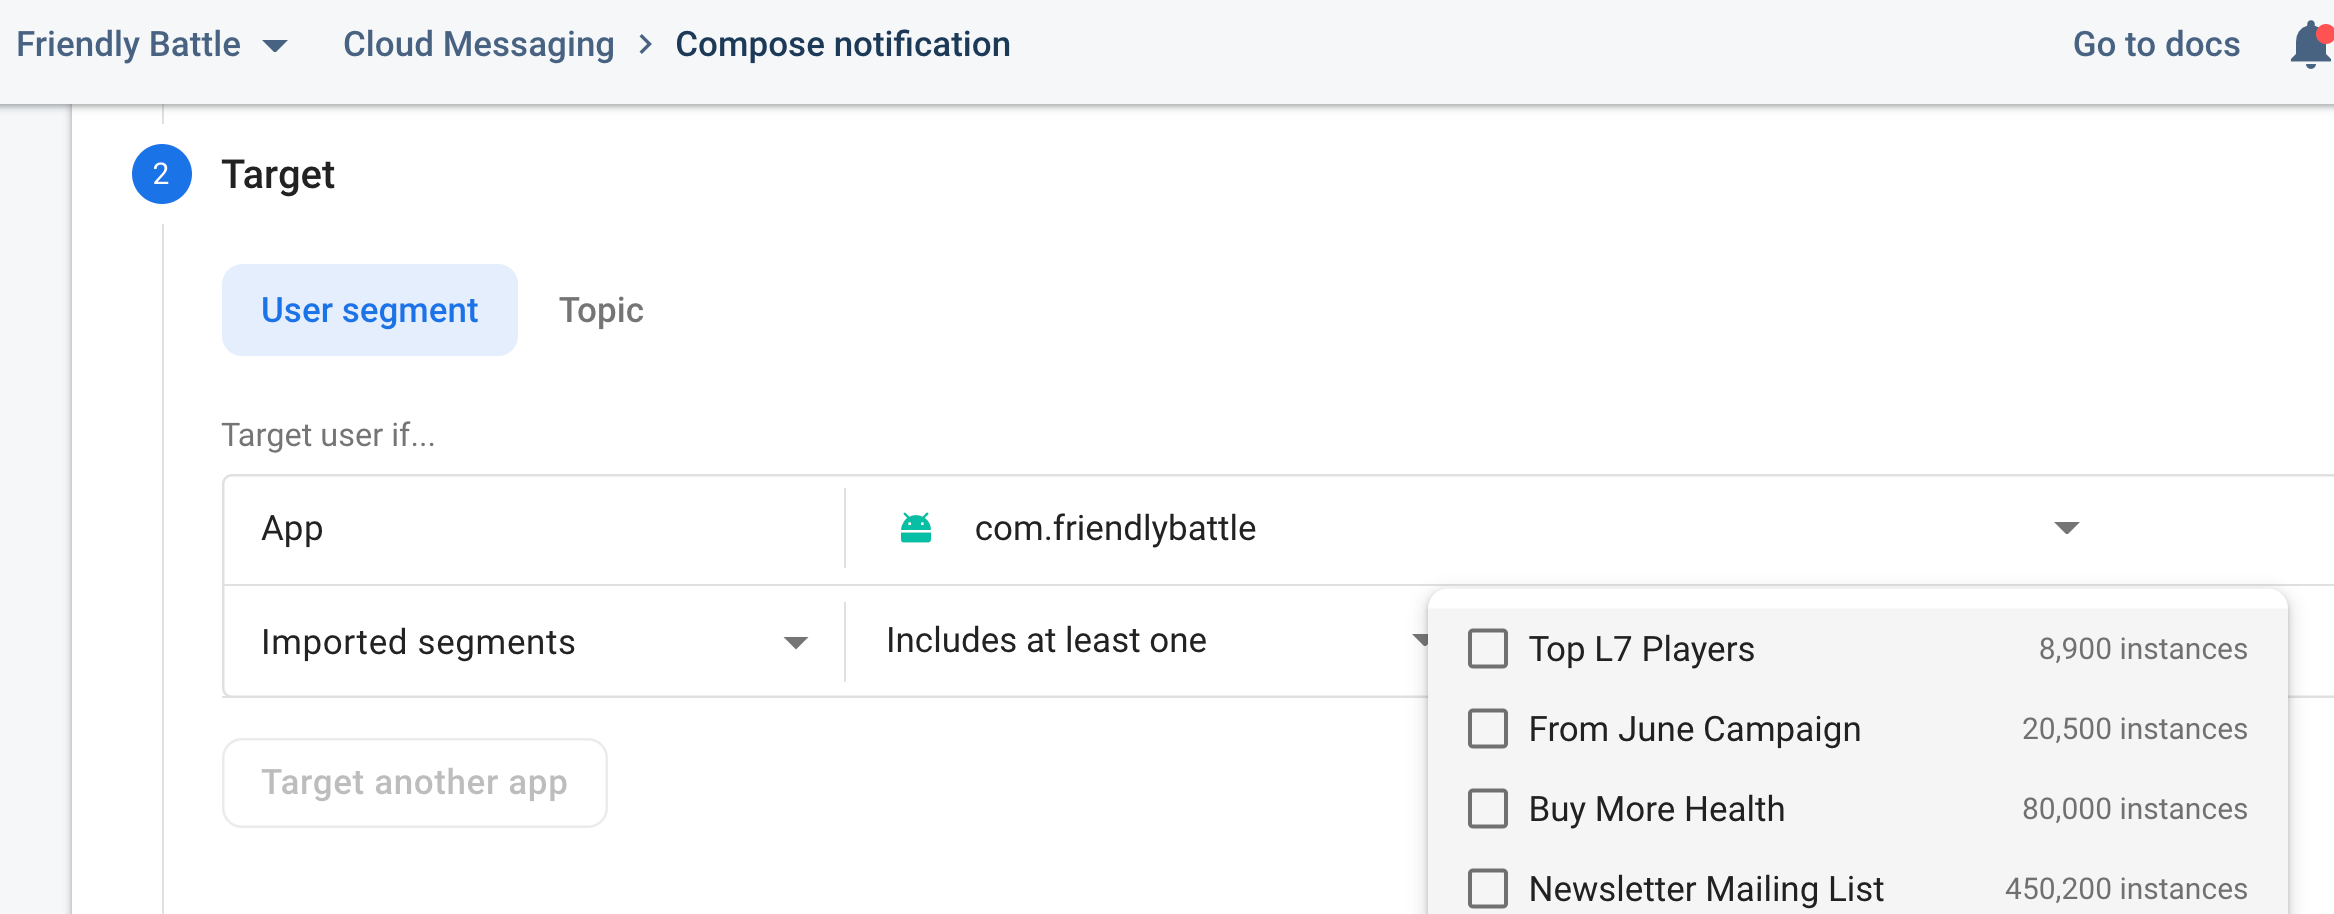This screenshot has width=2334, height=914.
Task: Switch to the Topic tab
Action: [601, 310]
